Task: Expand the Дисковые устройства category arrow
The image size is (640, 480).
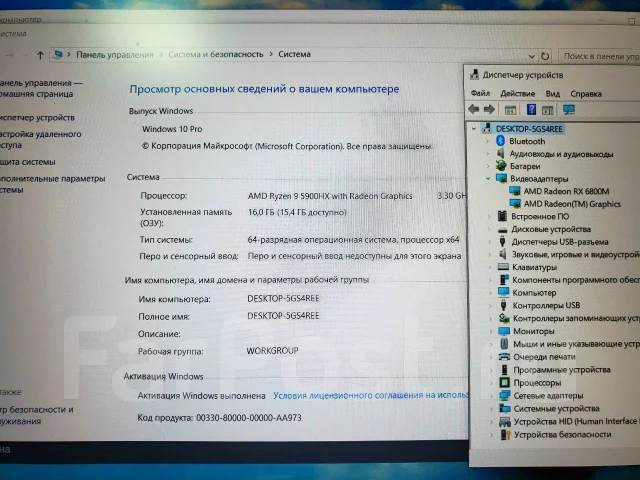Action: 489,229
